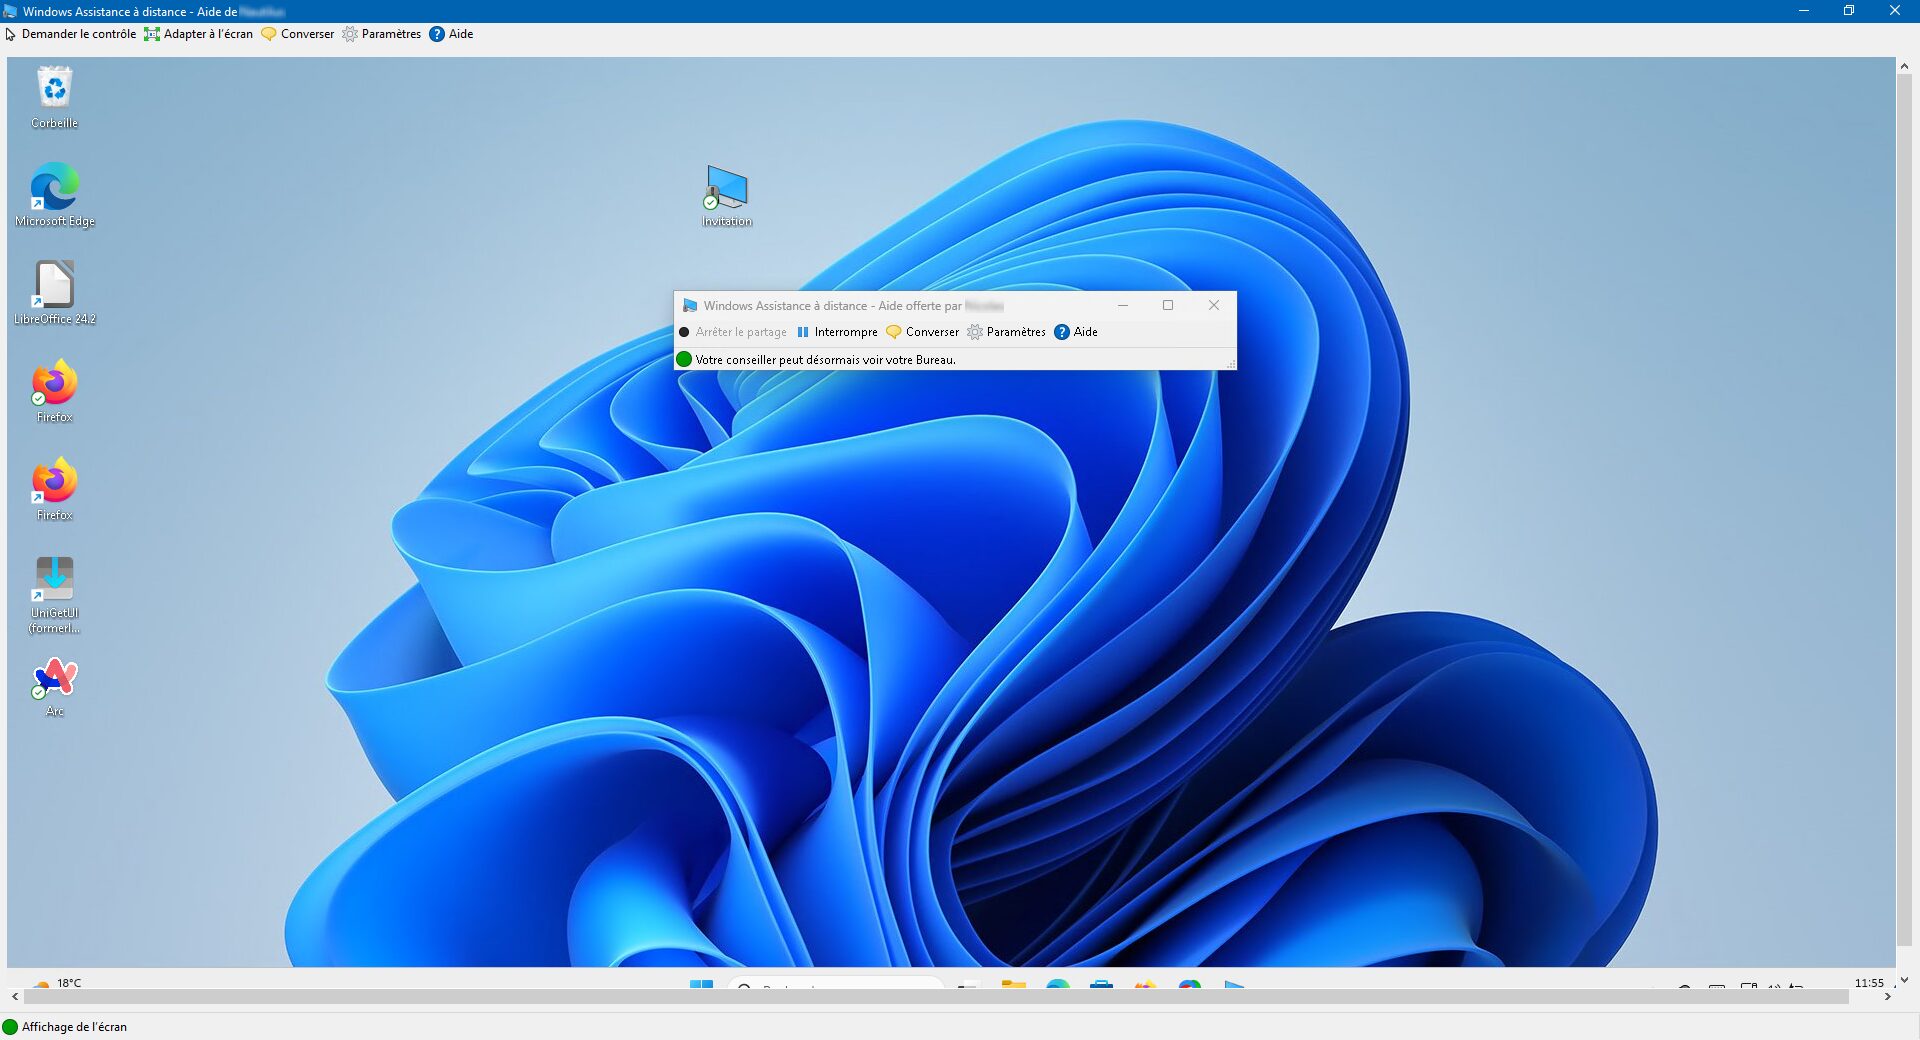The image size is (1920, 1040).
Task: Click Adapter à l'écran in the toolbar
Action: click(x=198, y=34)
